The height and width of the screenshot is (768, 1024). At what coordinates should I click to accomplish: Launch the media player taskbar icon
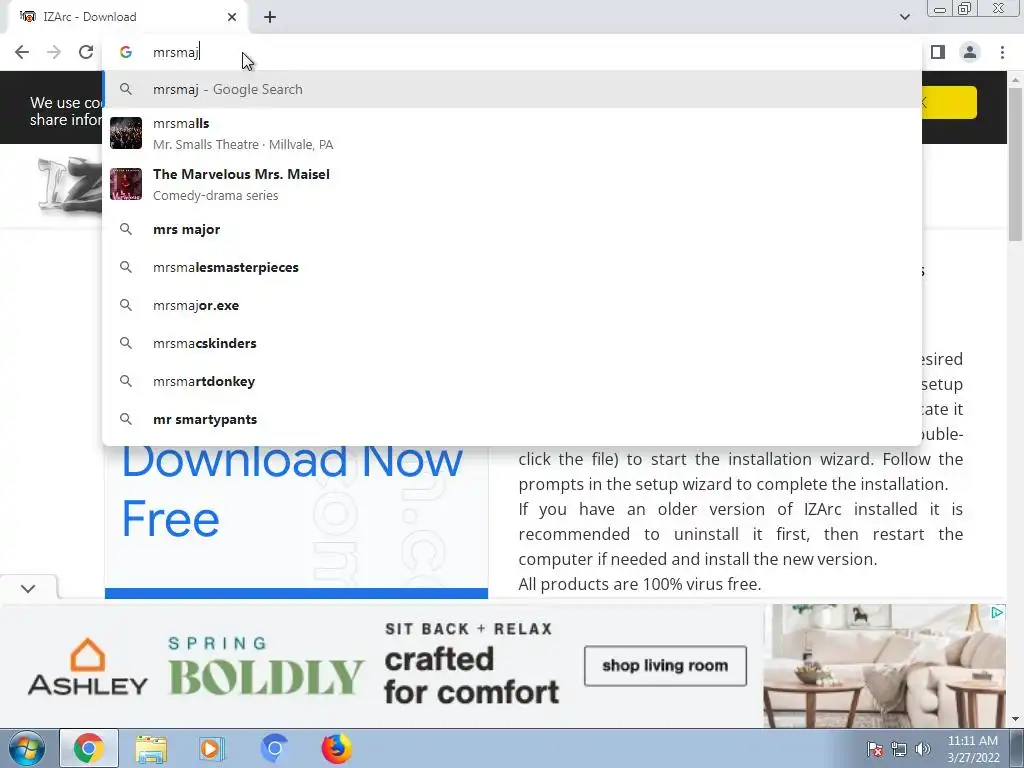(212, 748)
